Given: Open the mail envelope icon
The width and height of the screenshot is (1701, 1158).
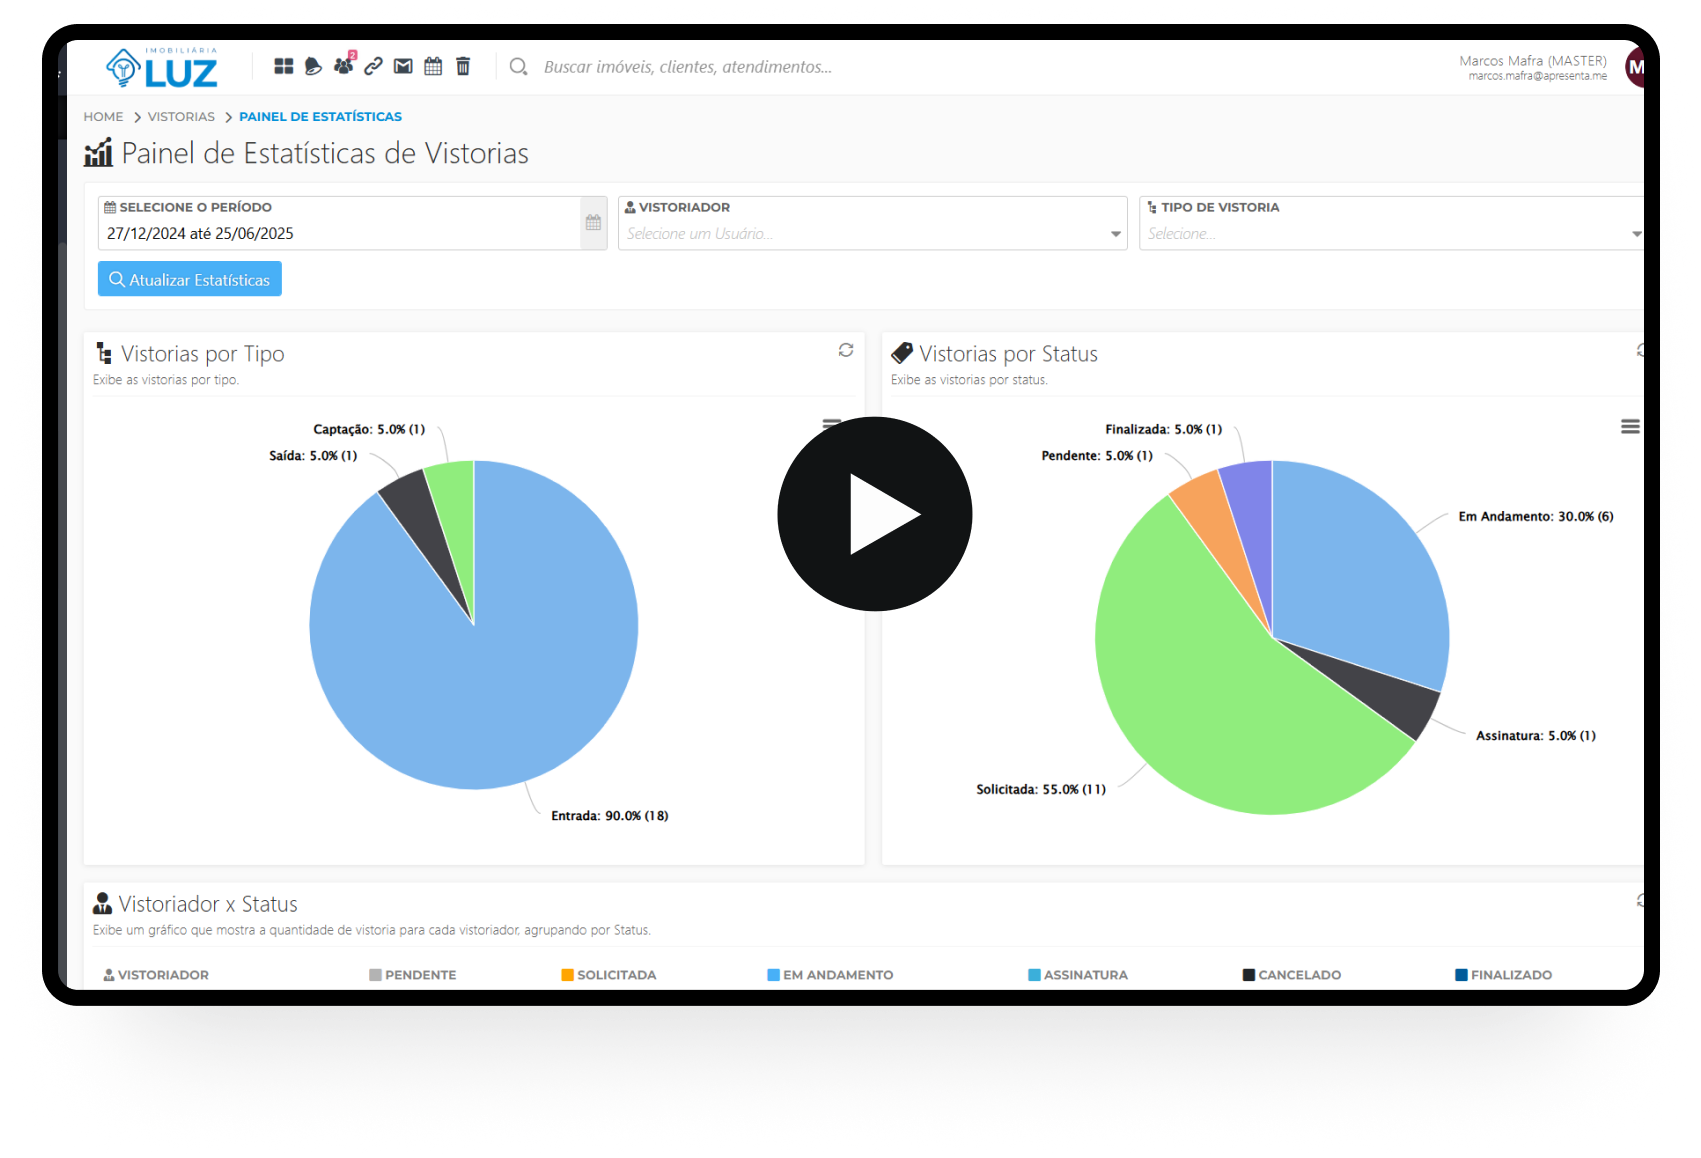Looking at the screenshot, I should click(x=403, y=66).
